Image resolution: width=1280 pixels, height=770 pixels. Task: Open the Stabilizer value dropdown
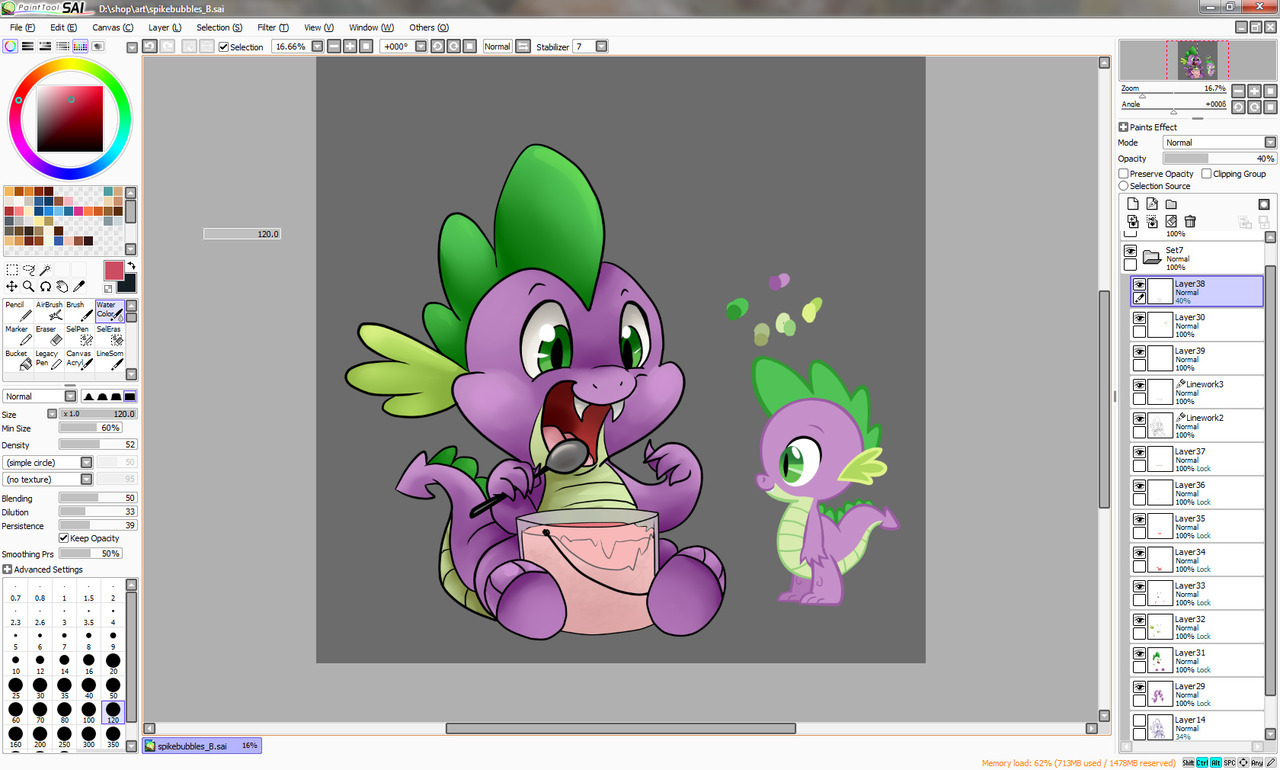[603, 46]
